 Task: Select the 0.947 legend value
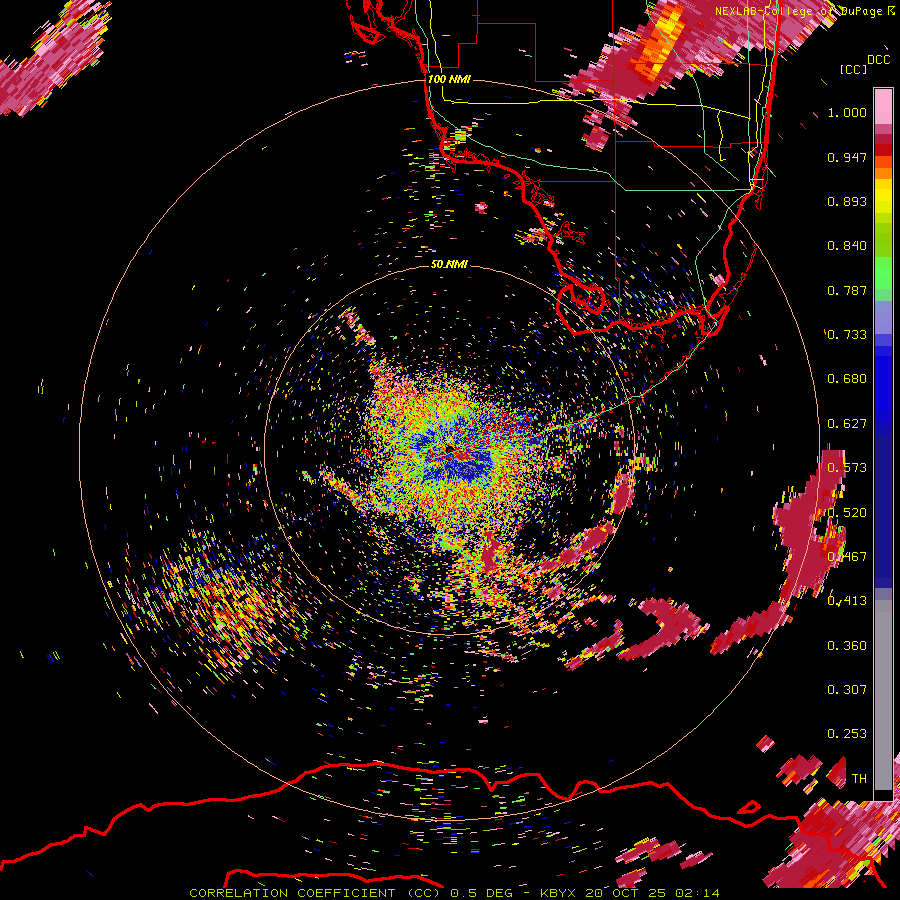[847, 157]
